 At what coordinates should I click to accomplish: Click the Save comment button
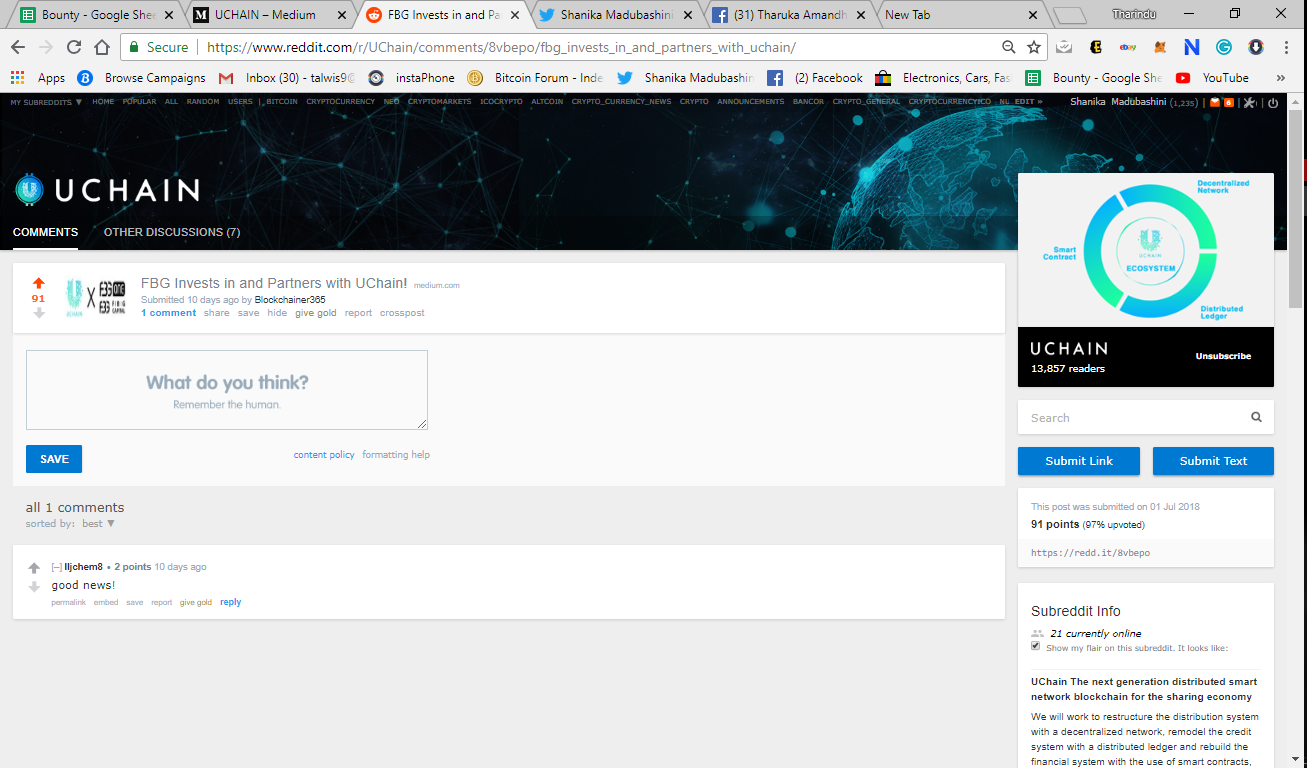[x=54, y=459]
